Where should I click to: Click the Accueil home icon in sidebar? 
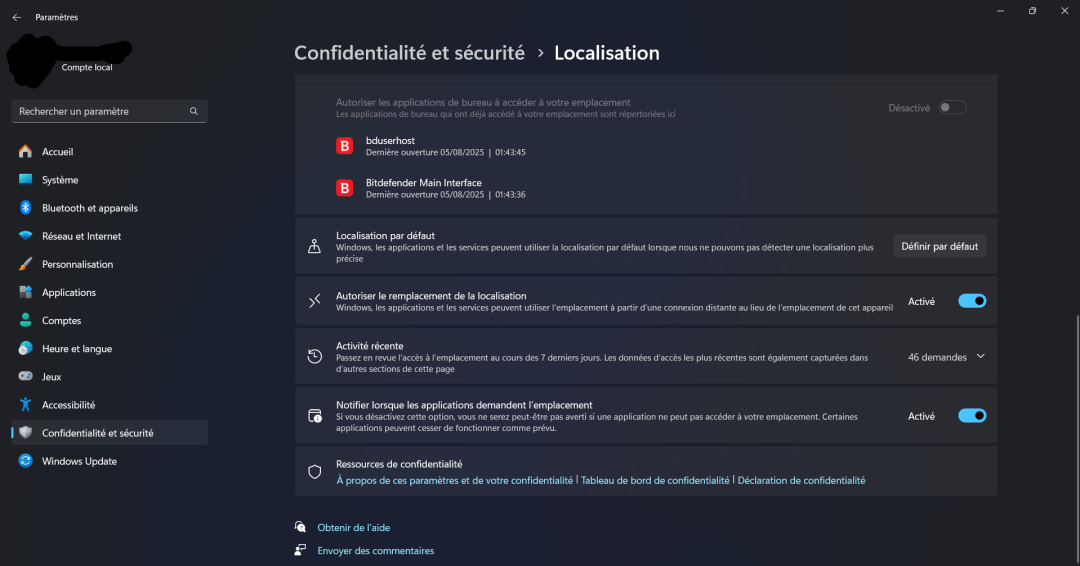pyautogui.click(x=25, y=151)
